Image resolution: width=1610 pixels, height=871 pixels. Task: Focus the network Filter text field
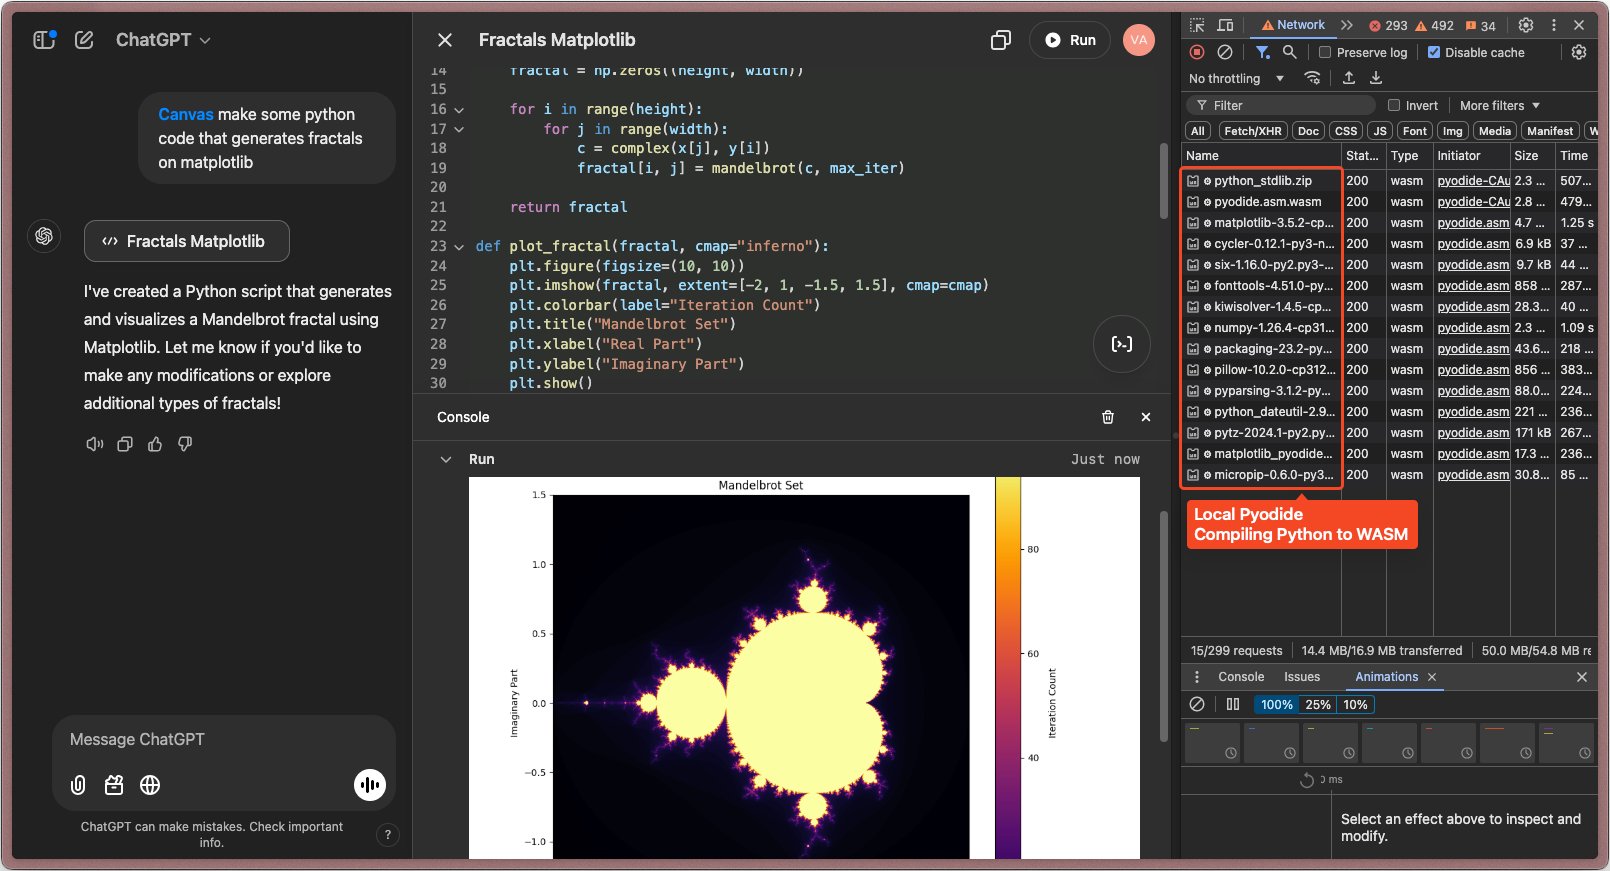click(x=1282, y=105)
